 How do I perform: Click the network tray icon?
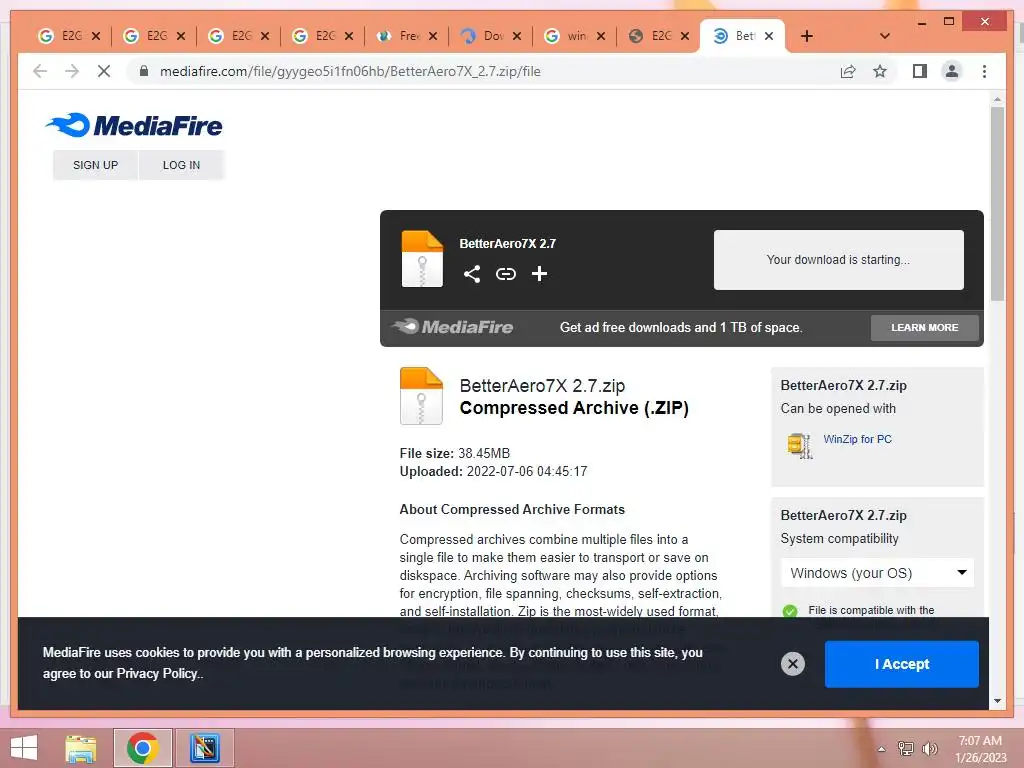pyautogui.click(x=906, y=748)
